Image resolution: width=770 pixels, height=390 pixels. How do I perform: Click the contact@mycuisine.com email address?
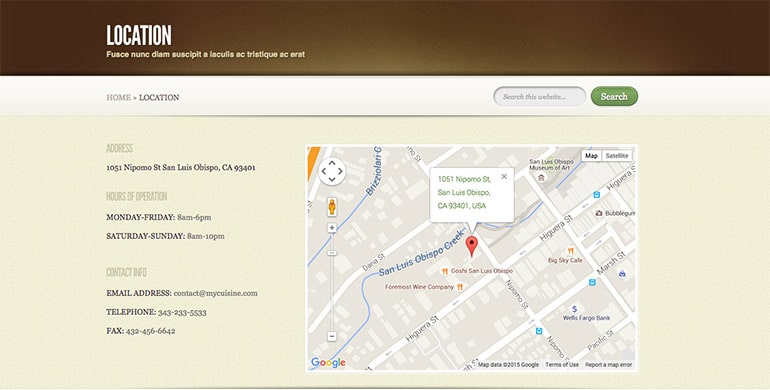[x=216, y=293]
